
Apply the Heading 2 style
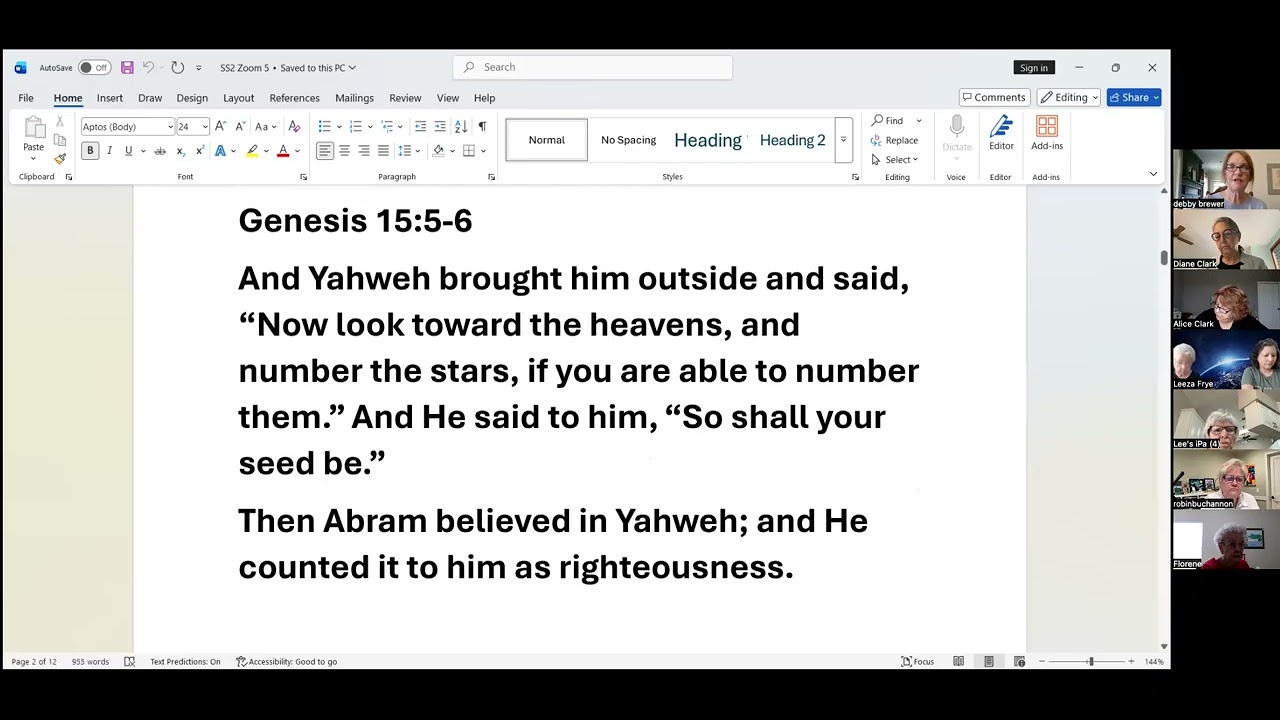[793, 140]
